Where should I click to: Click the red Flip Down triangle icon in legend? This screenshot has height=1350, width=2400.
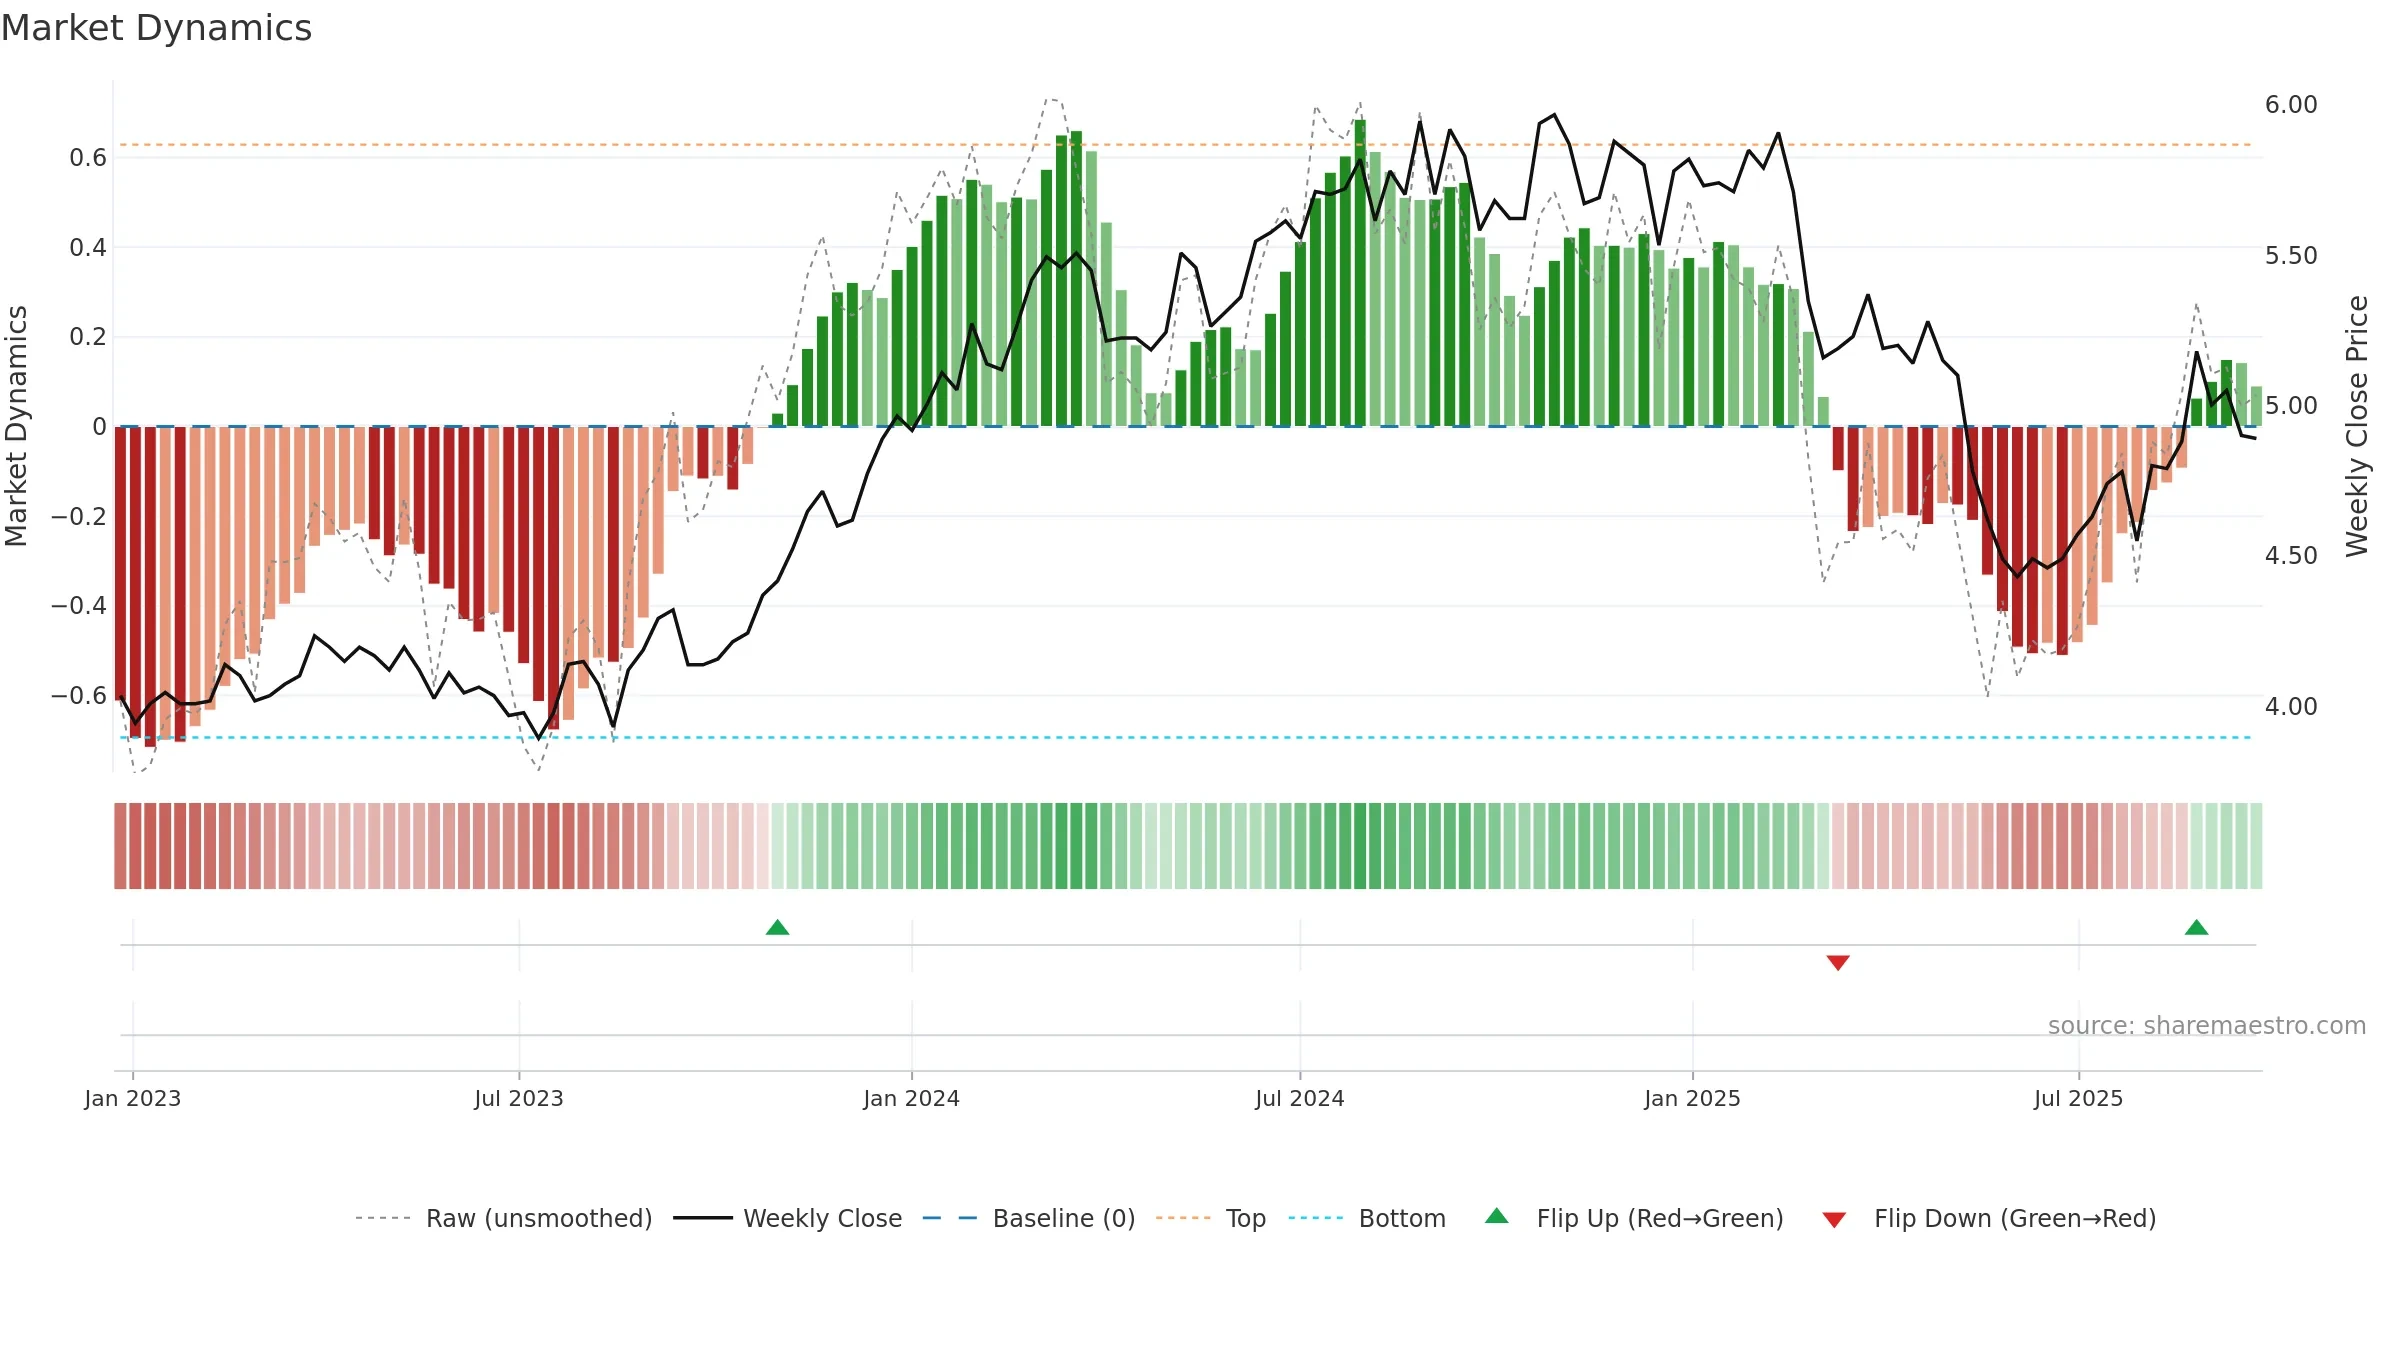pyautogui.click(x=1834, y=1220)
